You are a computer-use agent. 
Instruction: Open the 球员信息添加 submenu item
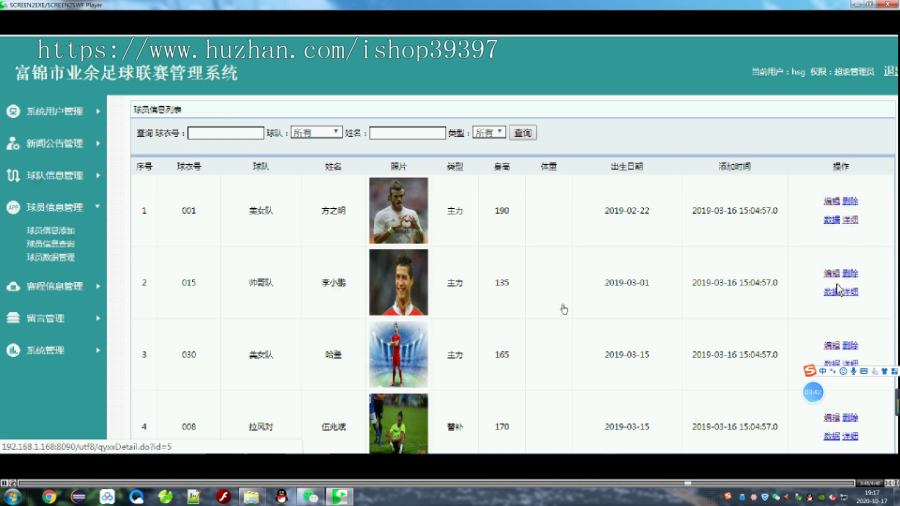click(51, 231)
